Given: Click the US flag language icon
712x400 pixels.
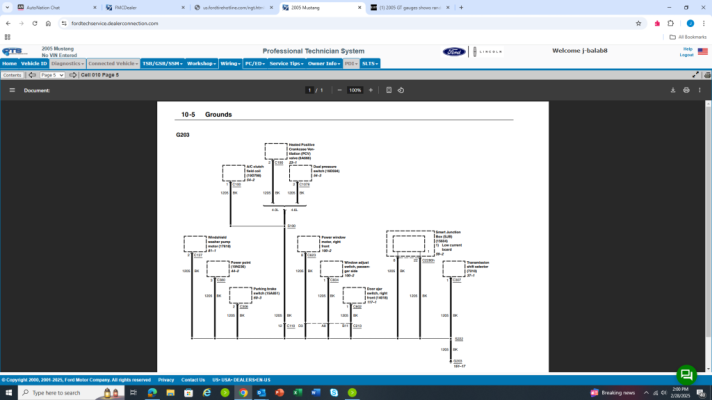Looking at the screenshot, I should point(702,51).
